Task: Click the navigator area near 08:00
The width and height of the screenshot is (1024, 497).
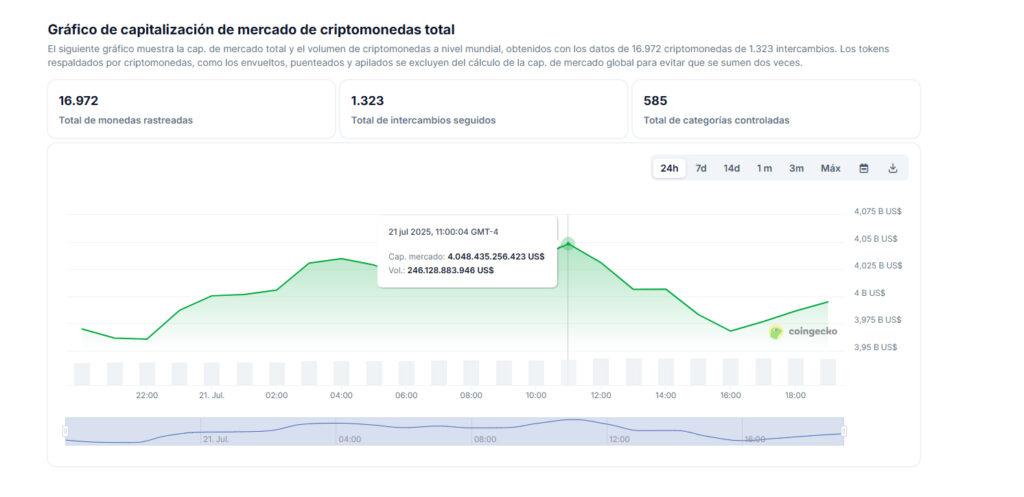Action: click(x=484, y=432)
